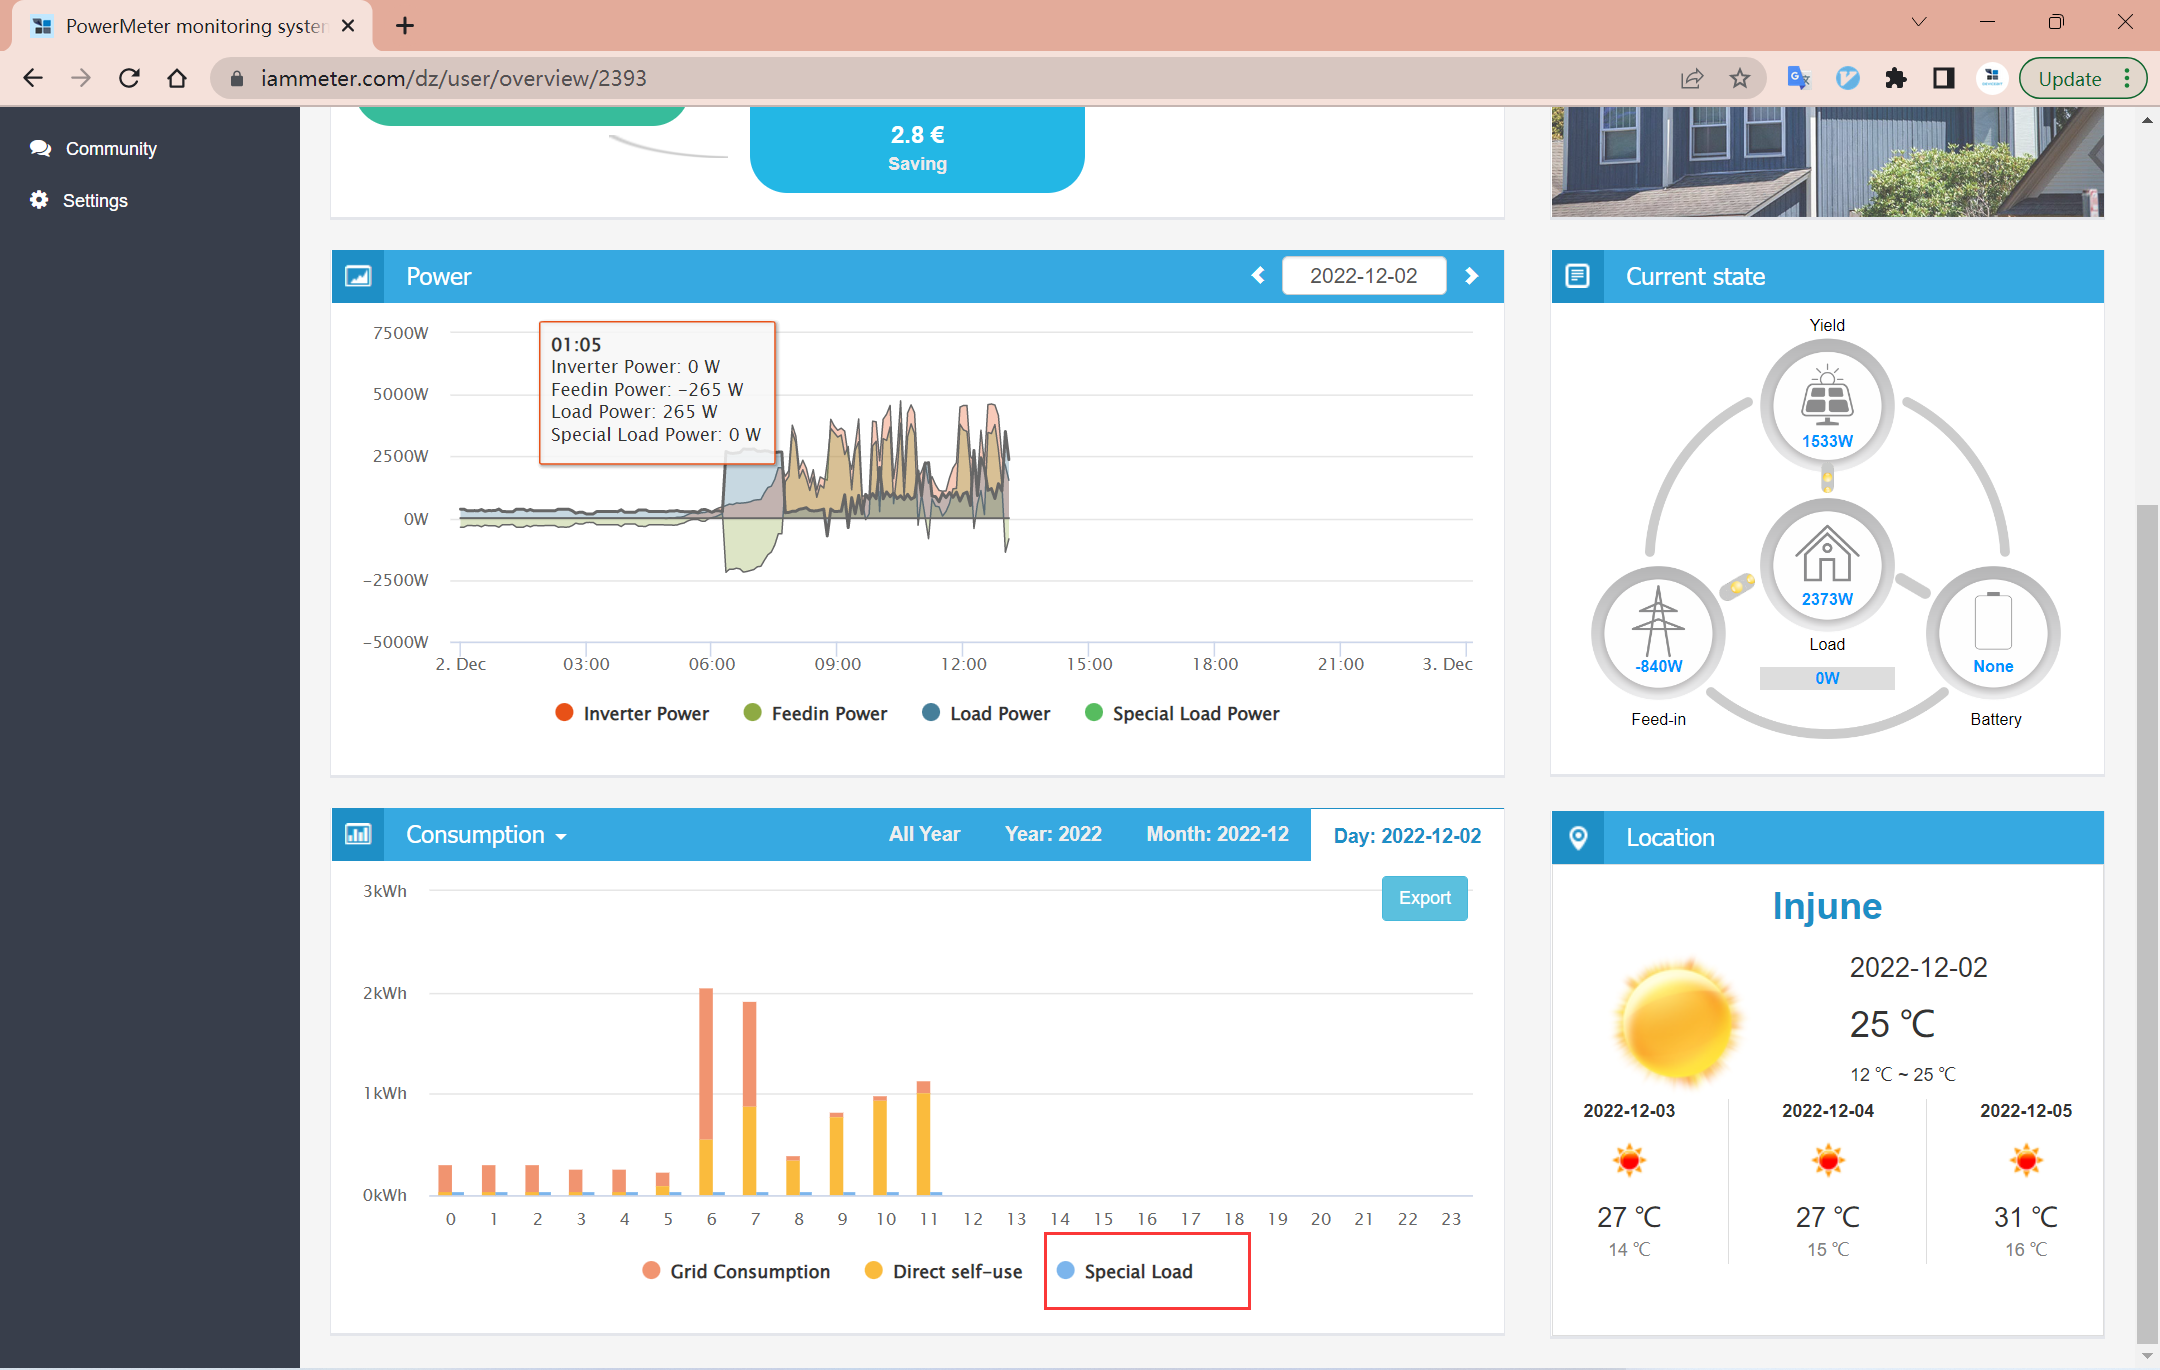Click the Load house icon
The image size is (2160, 1370).
[1827, 555]
